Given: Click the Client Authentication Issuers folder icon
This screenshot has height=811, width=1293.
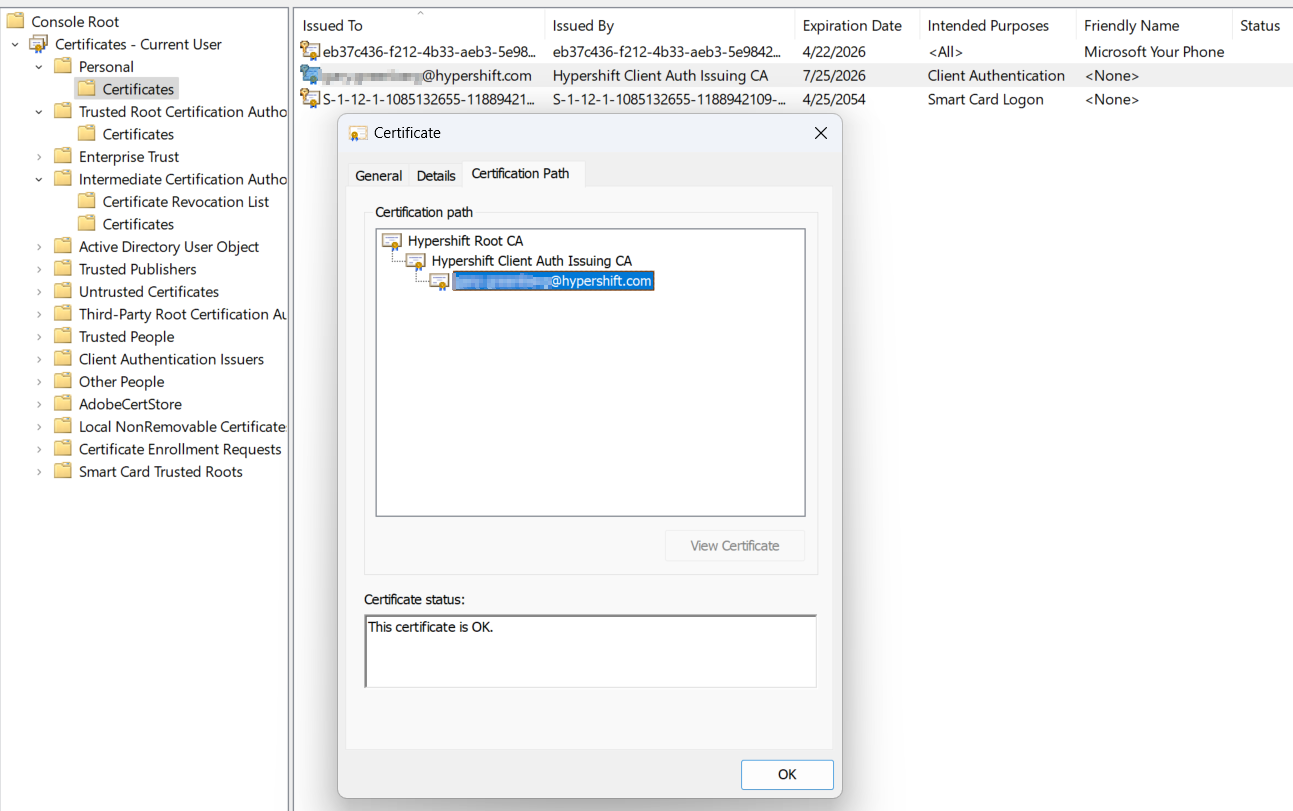Looking at the screenshot, I should (x=63, y=359).
